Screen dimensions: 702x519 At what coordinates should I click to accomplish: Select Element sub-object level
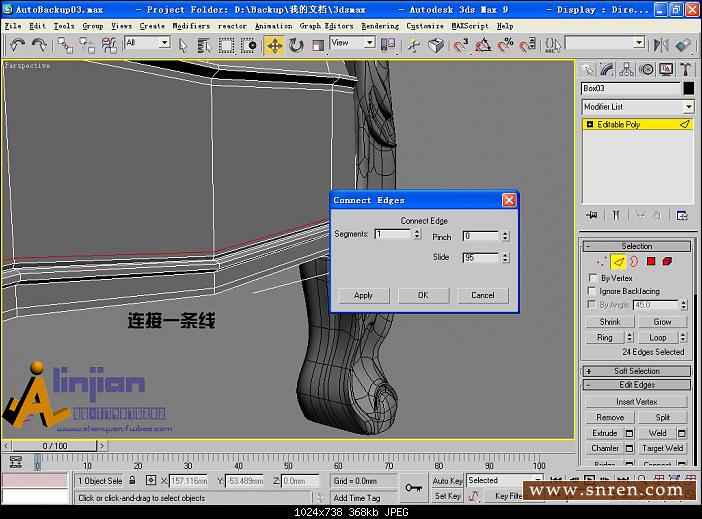click(667, 262)
